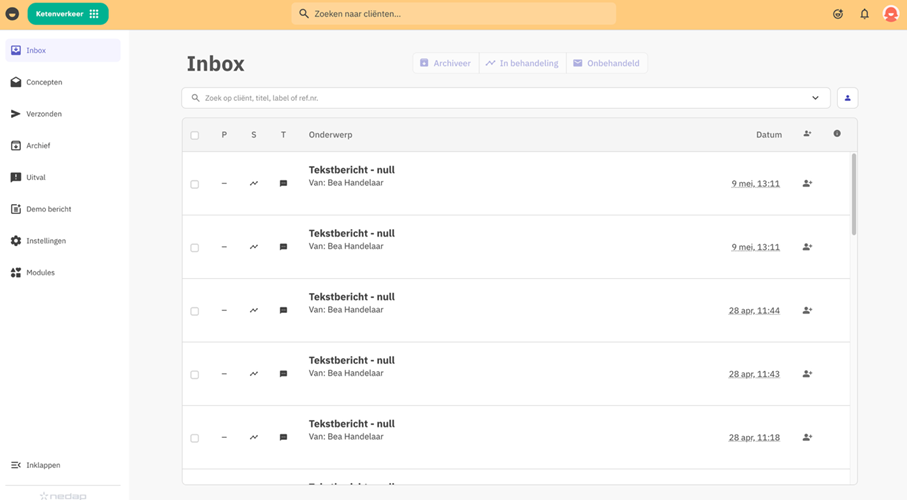Viewport: 907px width, 500px height.
Task: Expand the search filter dropdown chevron
Action: 815,98
